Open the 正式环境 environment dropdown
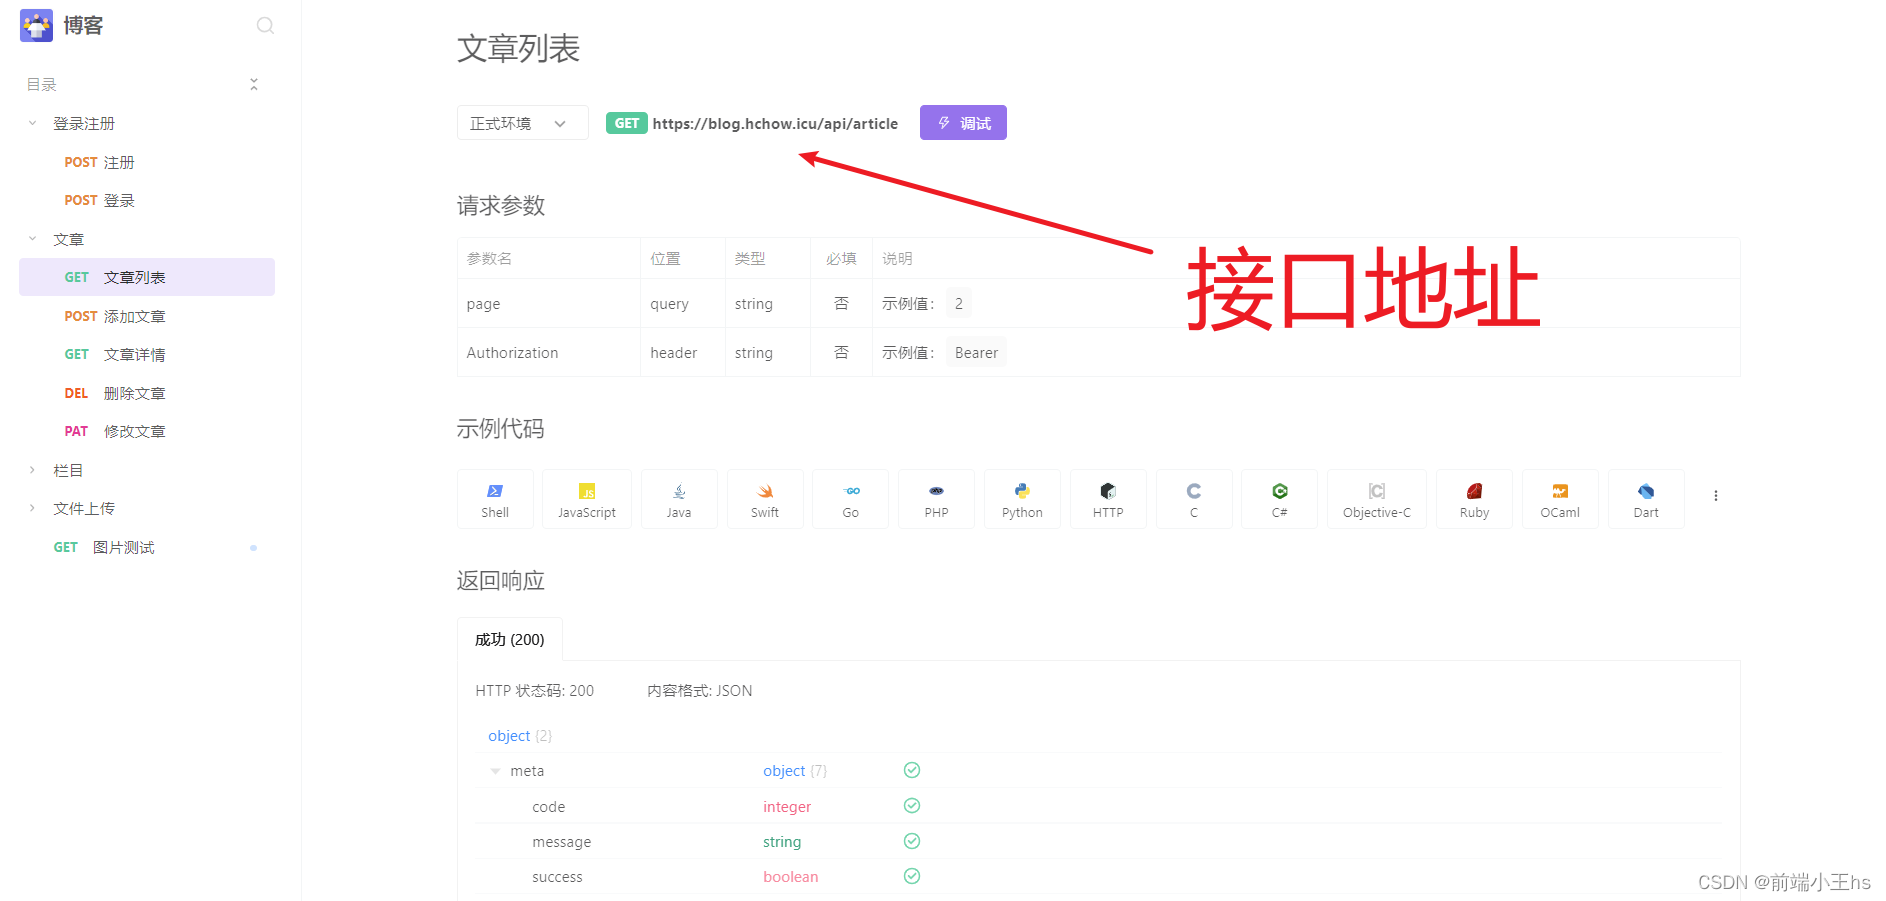The width and height of the screenshot is (1886, 901). click(x=523, y=123)
